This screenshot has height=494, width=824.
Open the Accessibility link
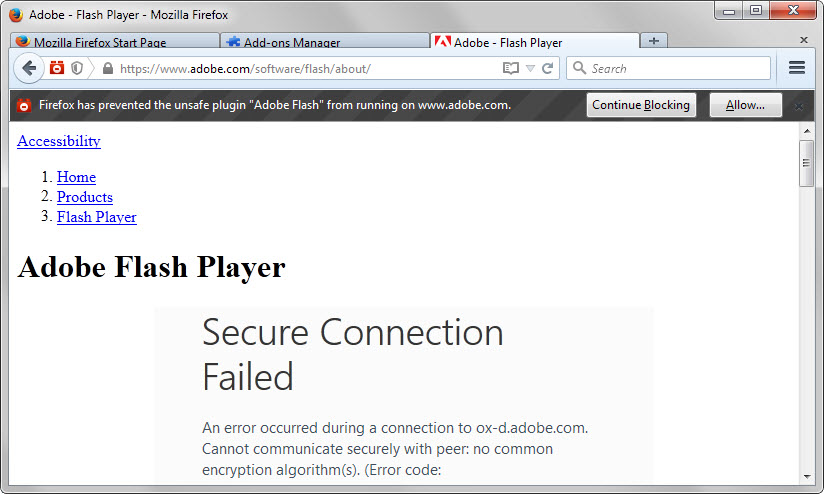(x=59, y=141)
